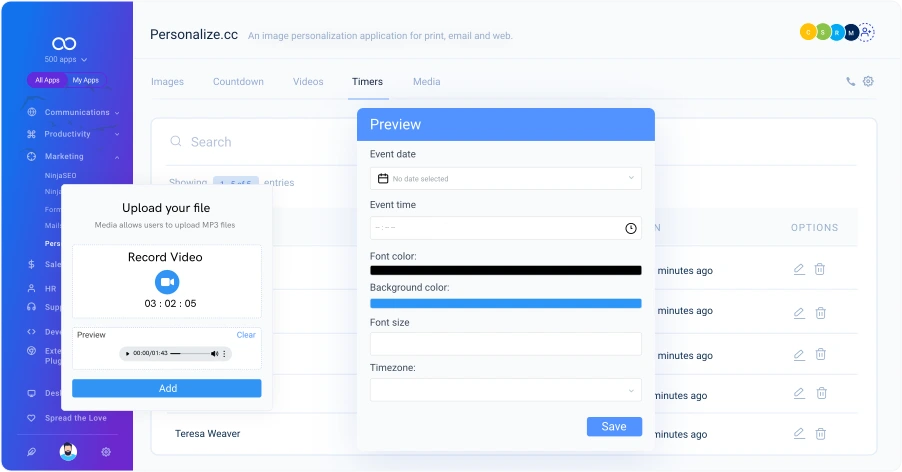Click the phone icon near the tabs
This screenshot has height=472, width=902.
[x=851, y=82]
